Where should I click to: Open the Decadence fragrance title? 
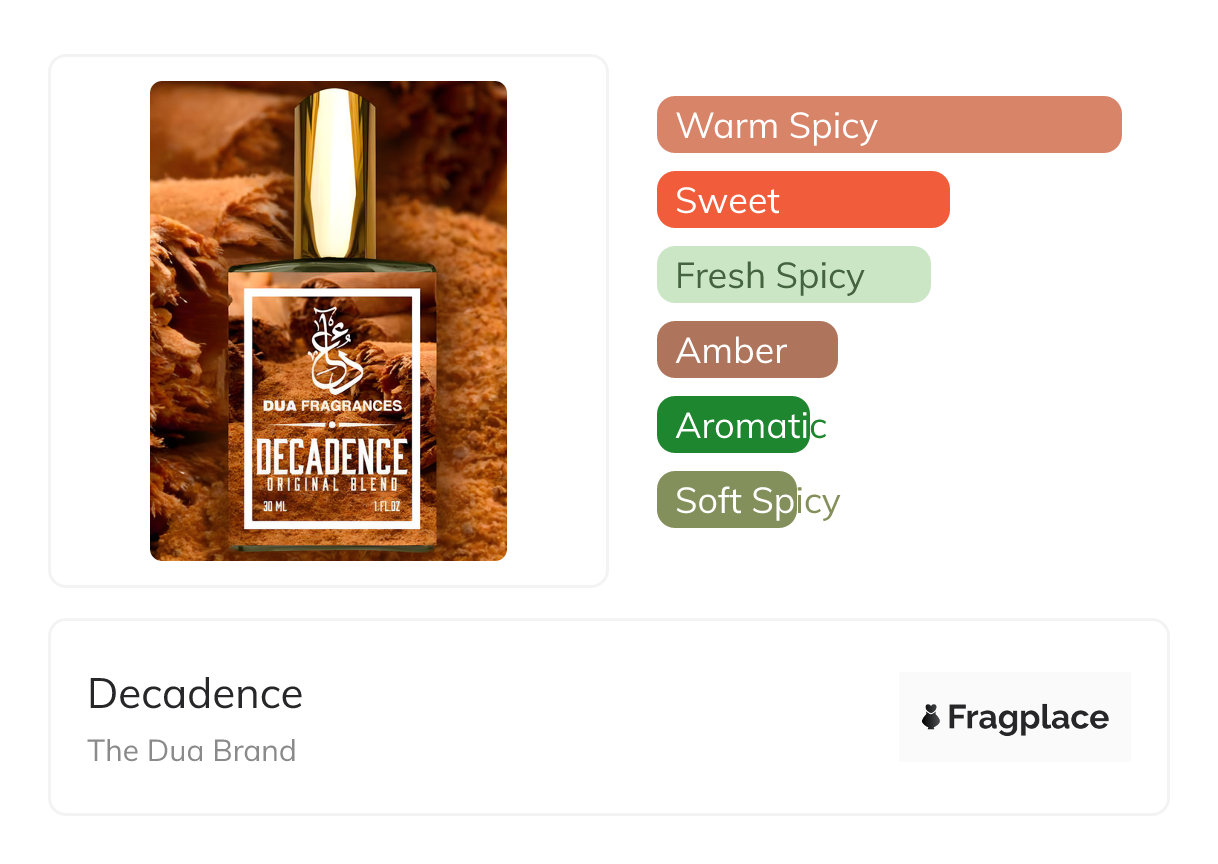click(195, 694)
